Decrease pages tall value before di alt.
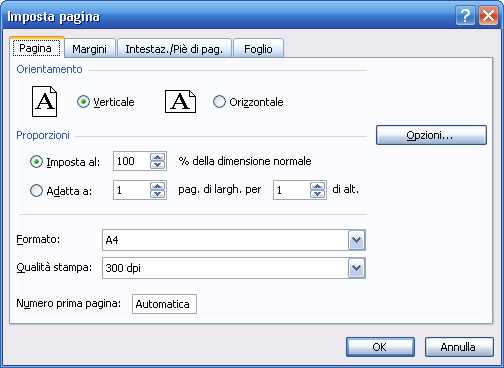 317,194
